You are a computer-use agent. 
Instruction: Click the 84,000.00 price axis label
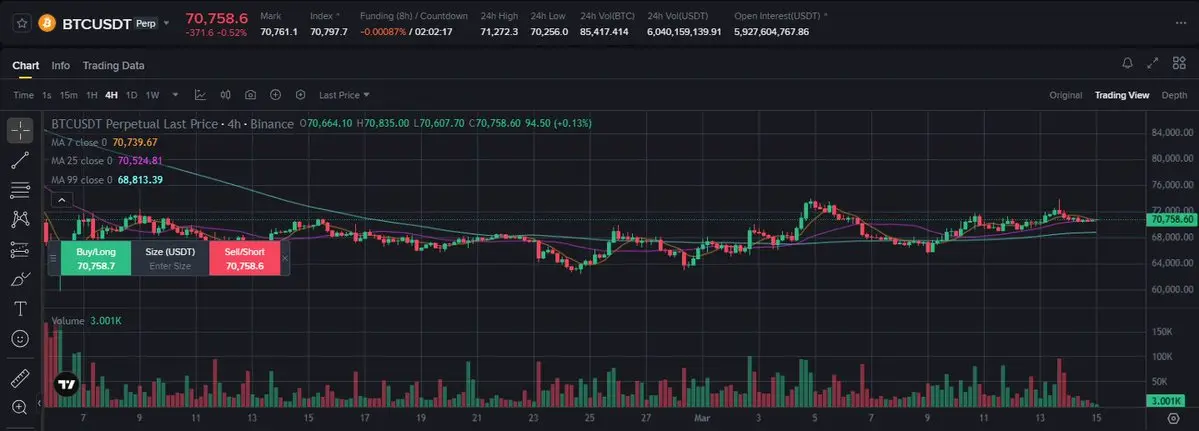(x=1172, y=133)
